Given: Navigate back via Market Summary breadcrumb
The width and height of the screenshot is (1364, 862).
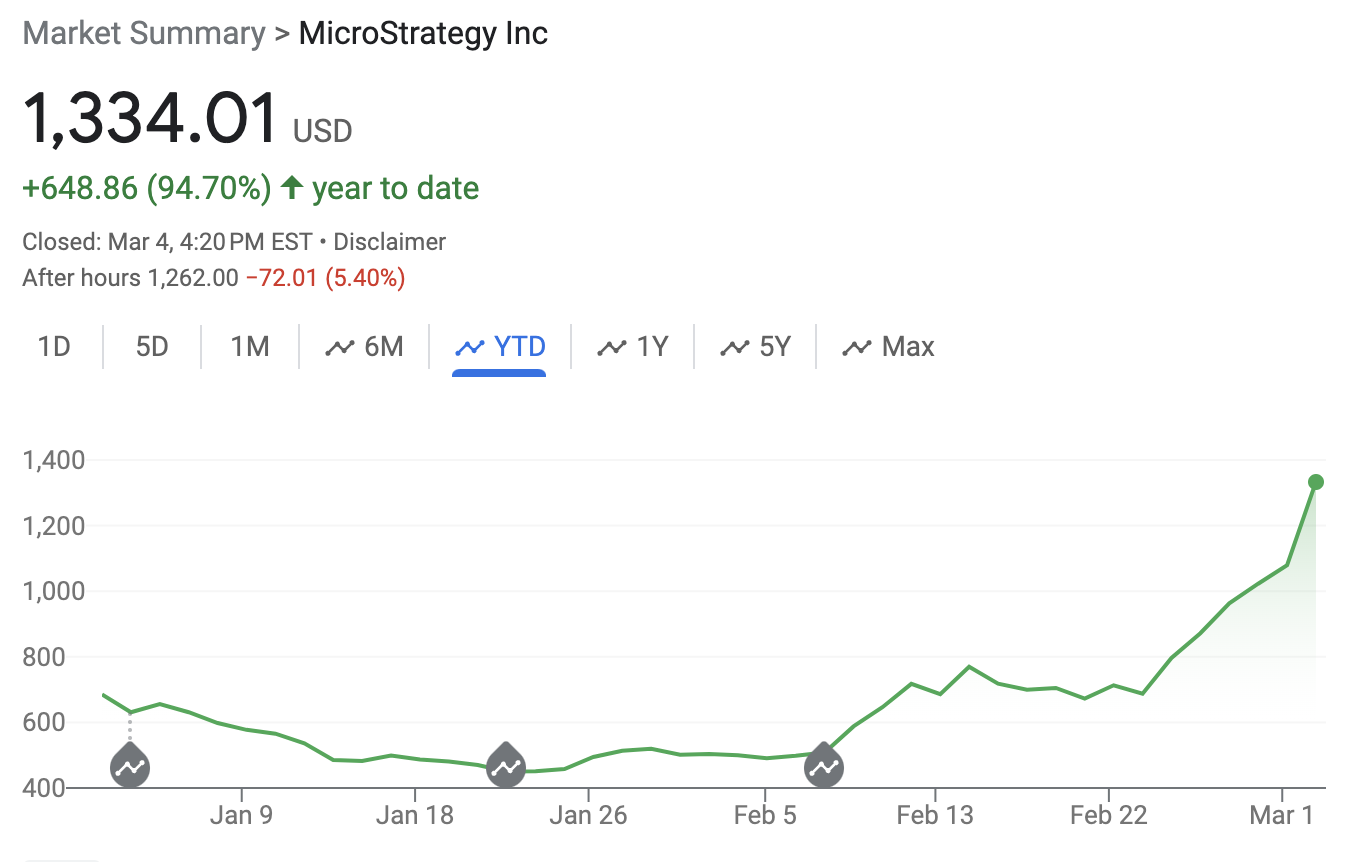Looking at the screenshot, I should tap(143, 32).
